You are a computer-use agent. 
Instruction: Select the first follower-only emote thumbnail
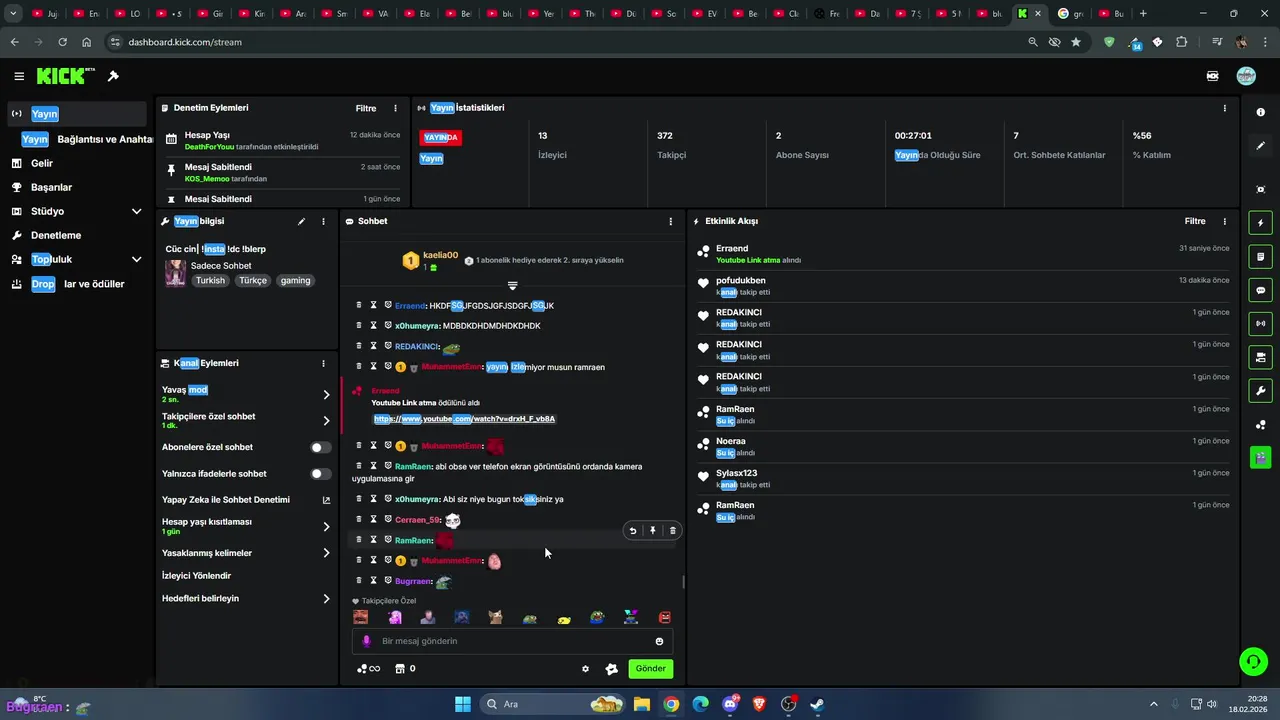pyautogui.click(x=361, y=618)
